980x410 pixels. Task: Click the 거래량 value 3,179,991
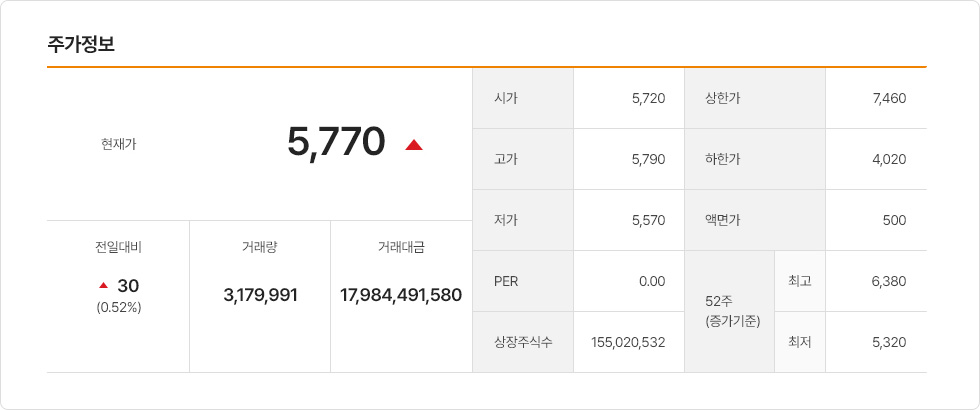pyautogui.click(x=261, y=295)
